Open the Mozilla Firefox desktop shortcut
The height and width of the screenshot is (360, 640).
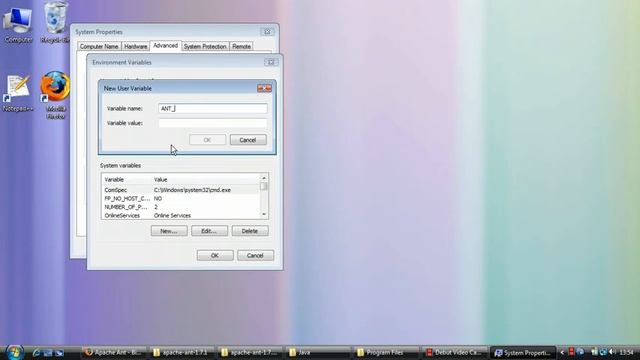click(x=56, y=95)
